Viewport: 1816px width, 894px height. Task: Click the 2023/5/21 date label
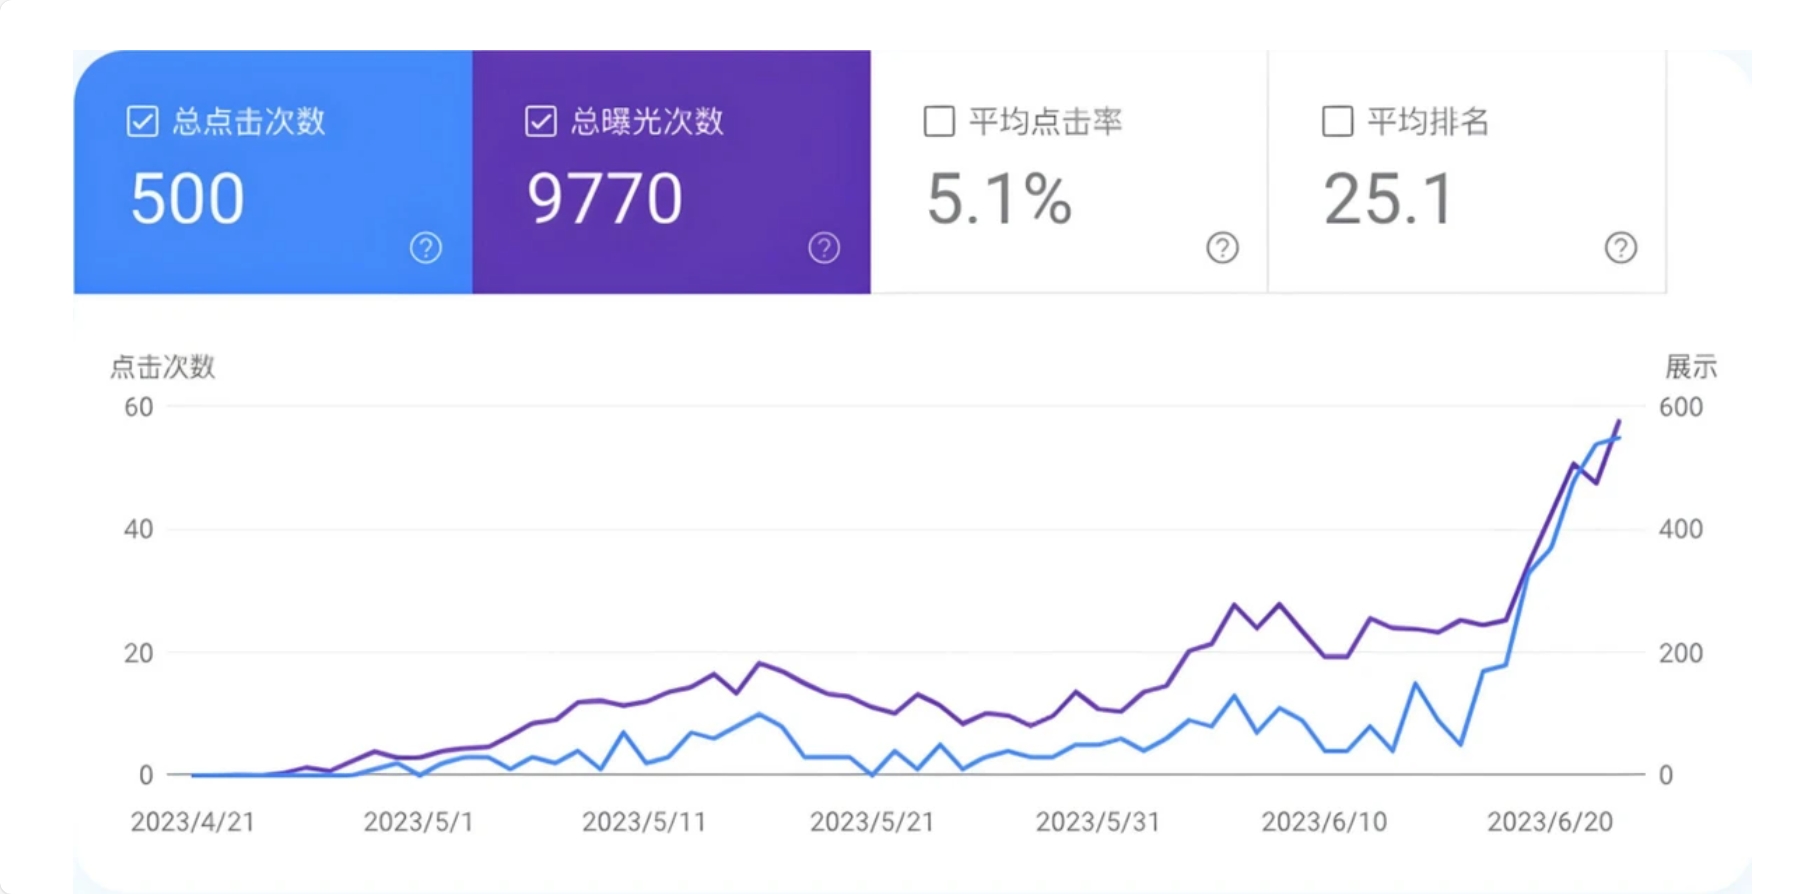(872, 822)
